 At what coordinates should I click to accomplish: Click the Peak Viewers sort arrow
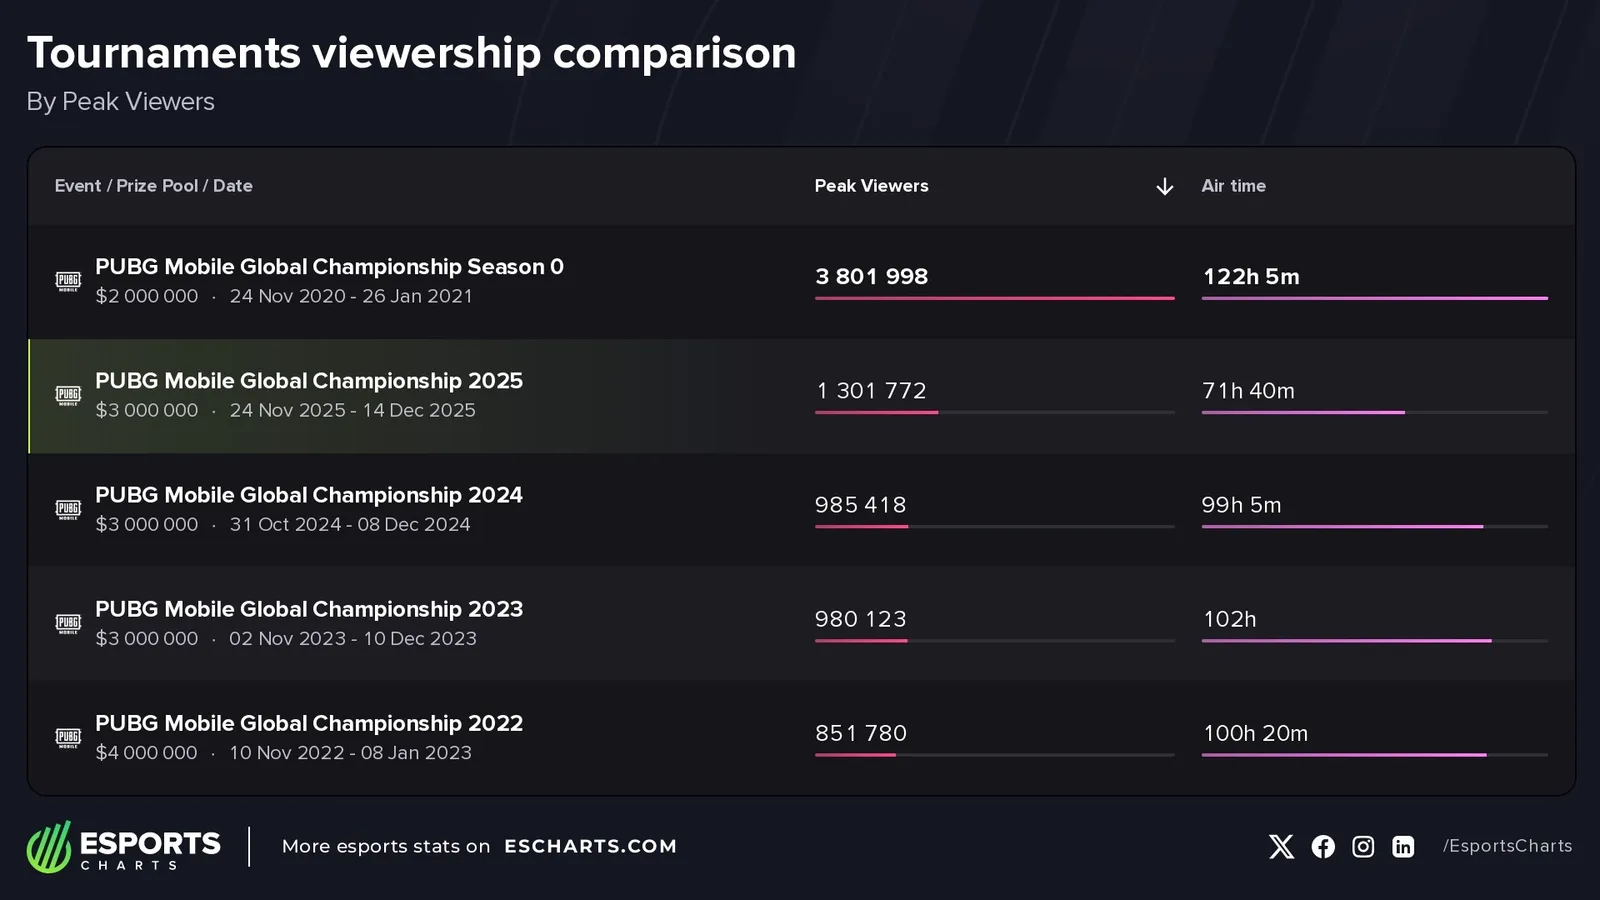pos(1164,187)
